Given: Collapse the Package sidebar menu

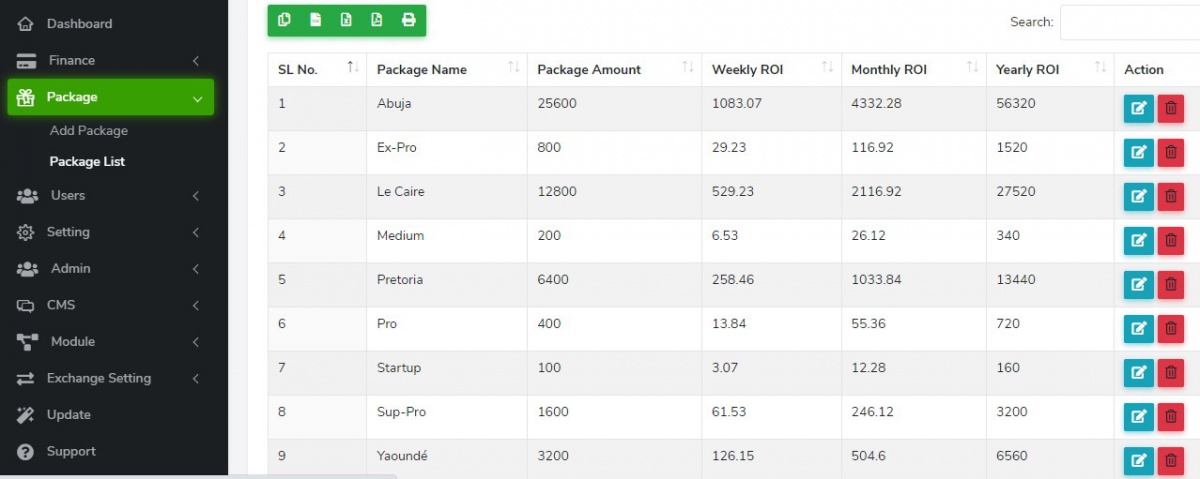Looking at the screenshot, I should pyautogui.click(x=110, y=97).
